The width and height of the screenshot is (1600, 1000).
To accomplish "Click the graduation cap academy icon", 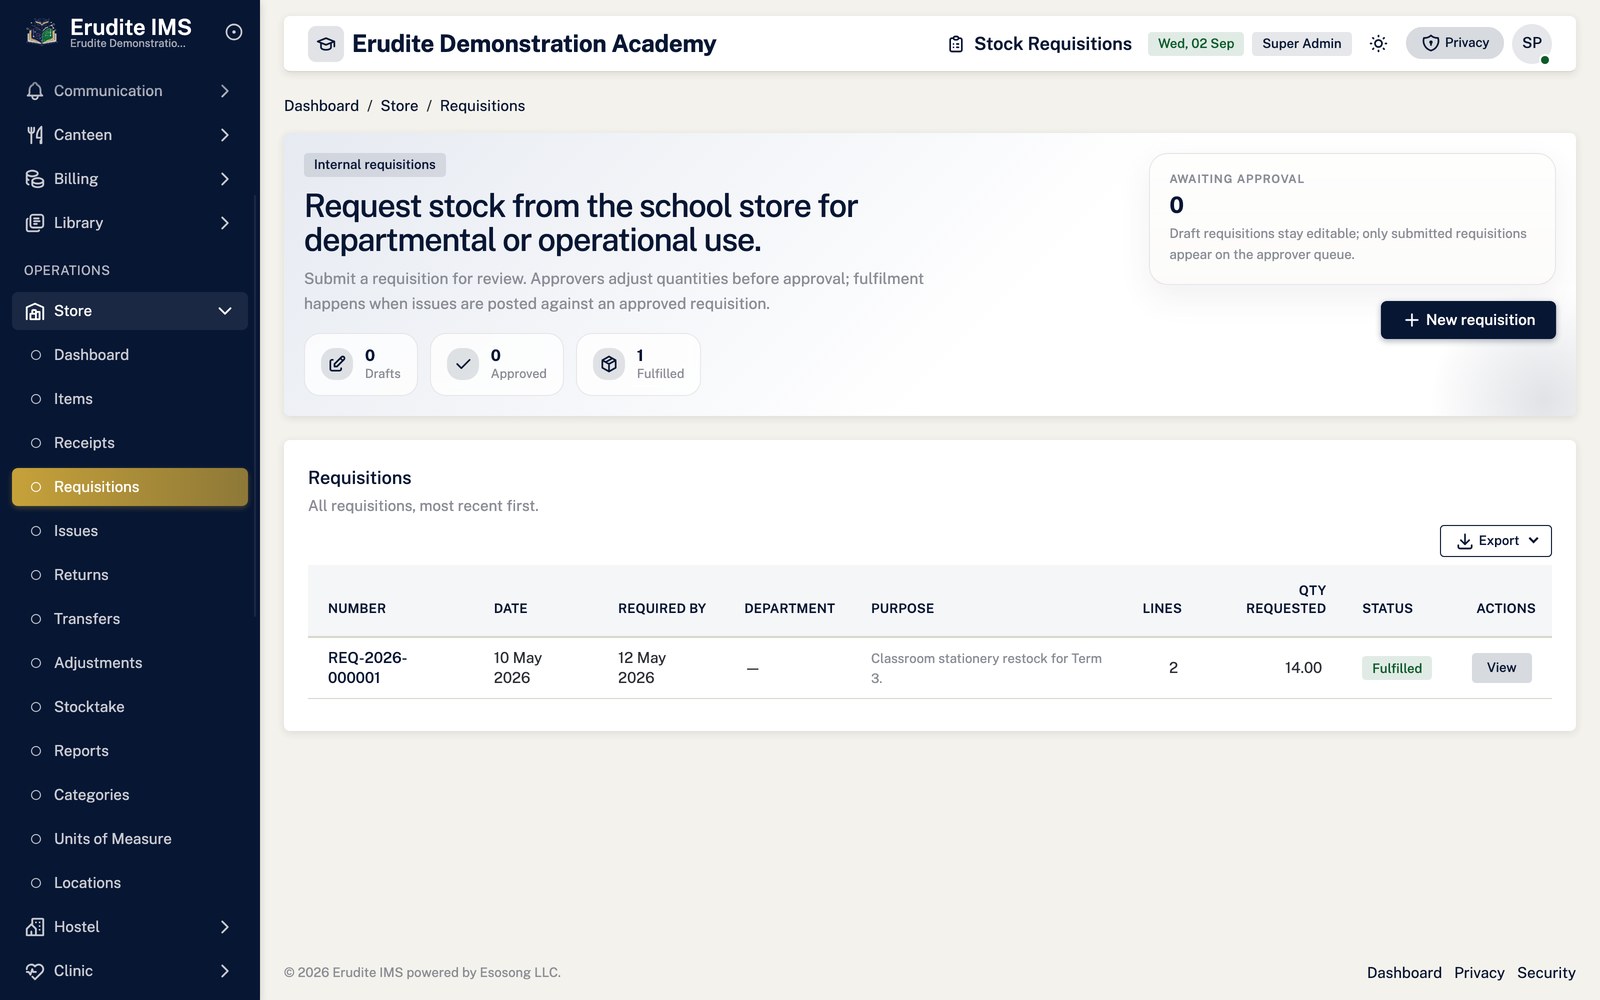I will click(x=326, y=44).
